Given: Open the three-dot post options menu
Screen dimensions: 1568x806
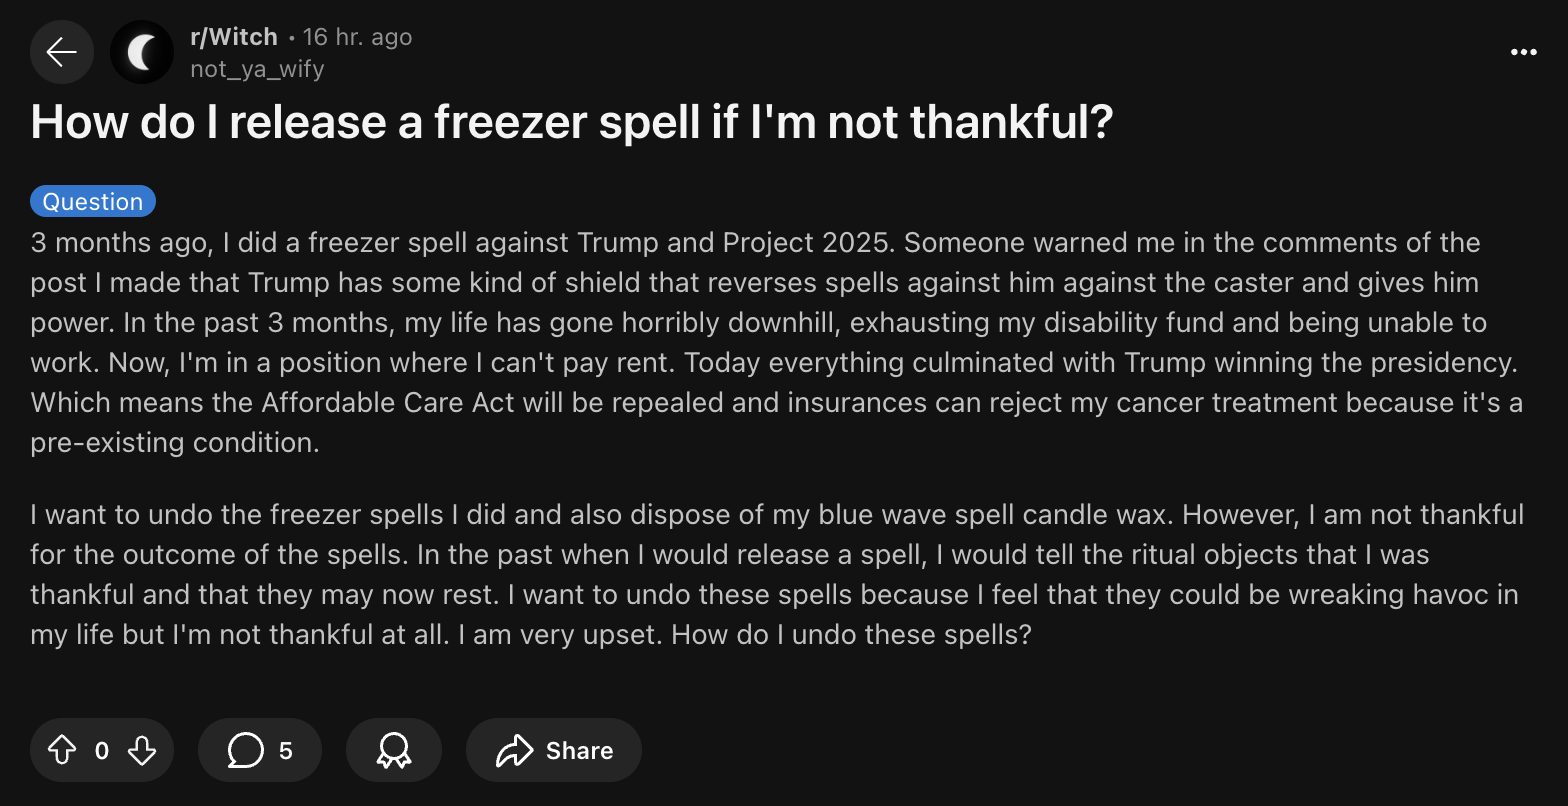Looking at the screenshot, I should [x=1523, y=52].
